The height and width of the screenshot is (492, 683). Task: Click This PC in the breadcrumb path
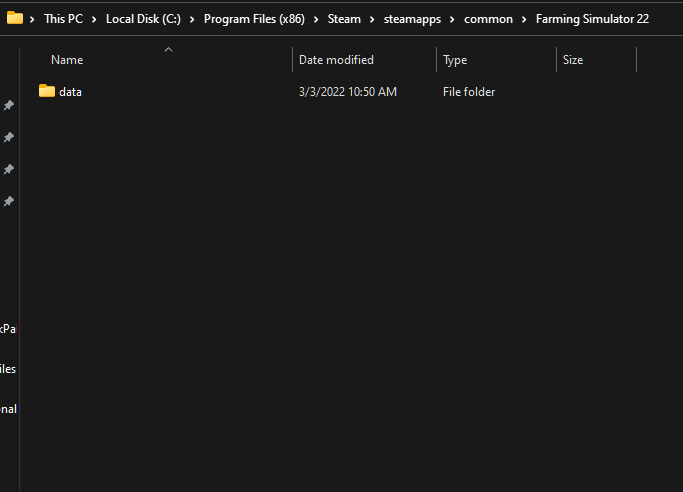coord(63,19)
